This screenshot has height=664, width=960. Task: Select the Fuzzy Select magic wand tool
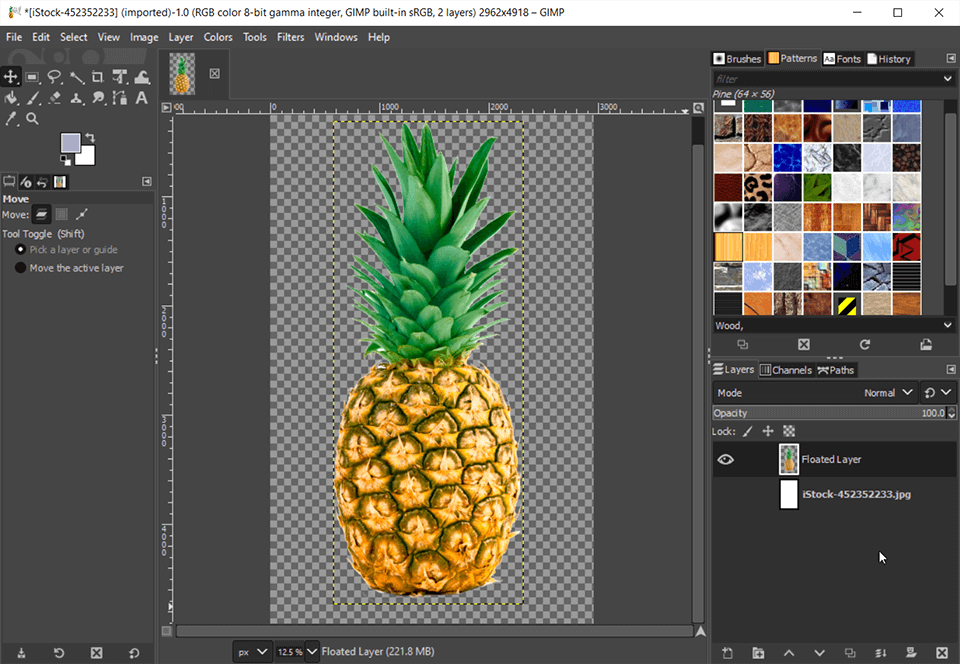76,77
